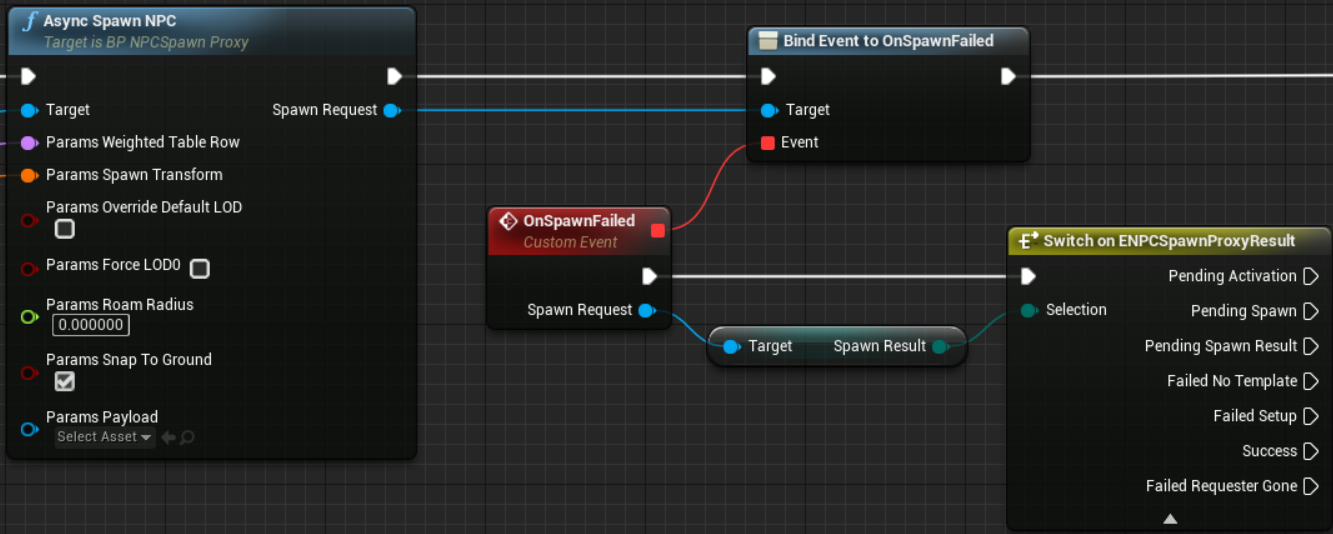Toggle the Params Force LOD0 checkbox
This screenshot has width=1333, height=534.
[199, 268]
